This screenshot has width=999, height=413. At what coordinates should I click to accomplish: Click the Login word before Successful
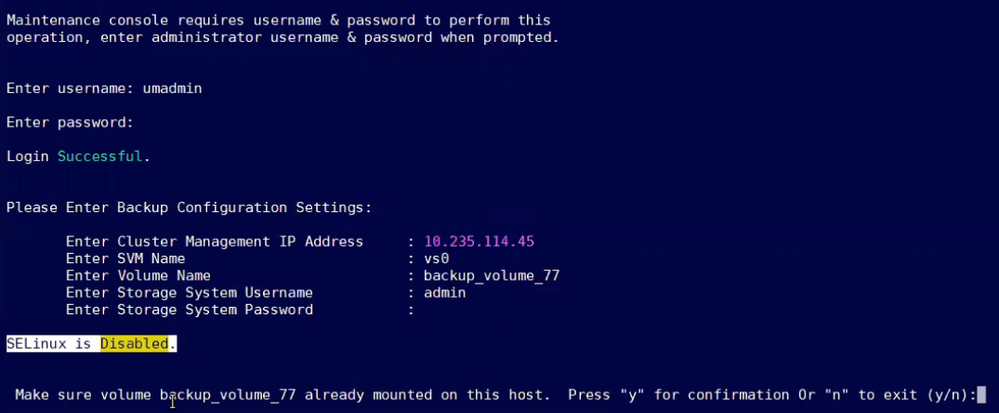pos(27,156)
